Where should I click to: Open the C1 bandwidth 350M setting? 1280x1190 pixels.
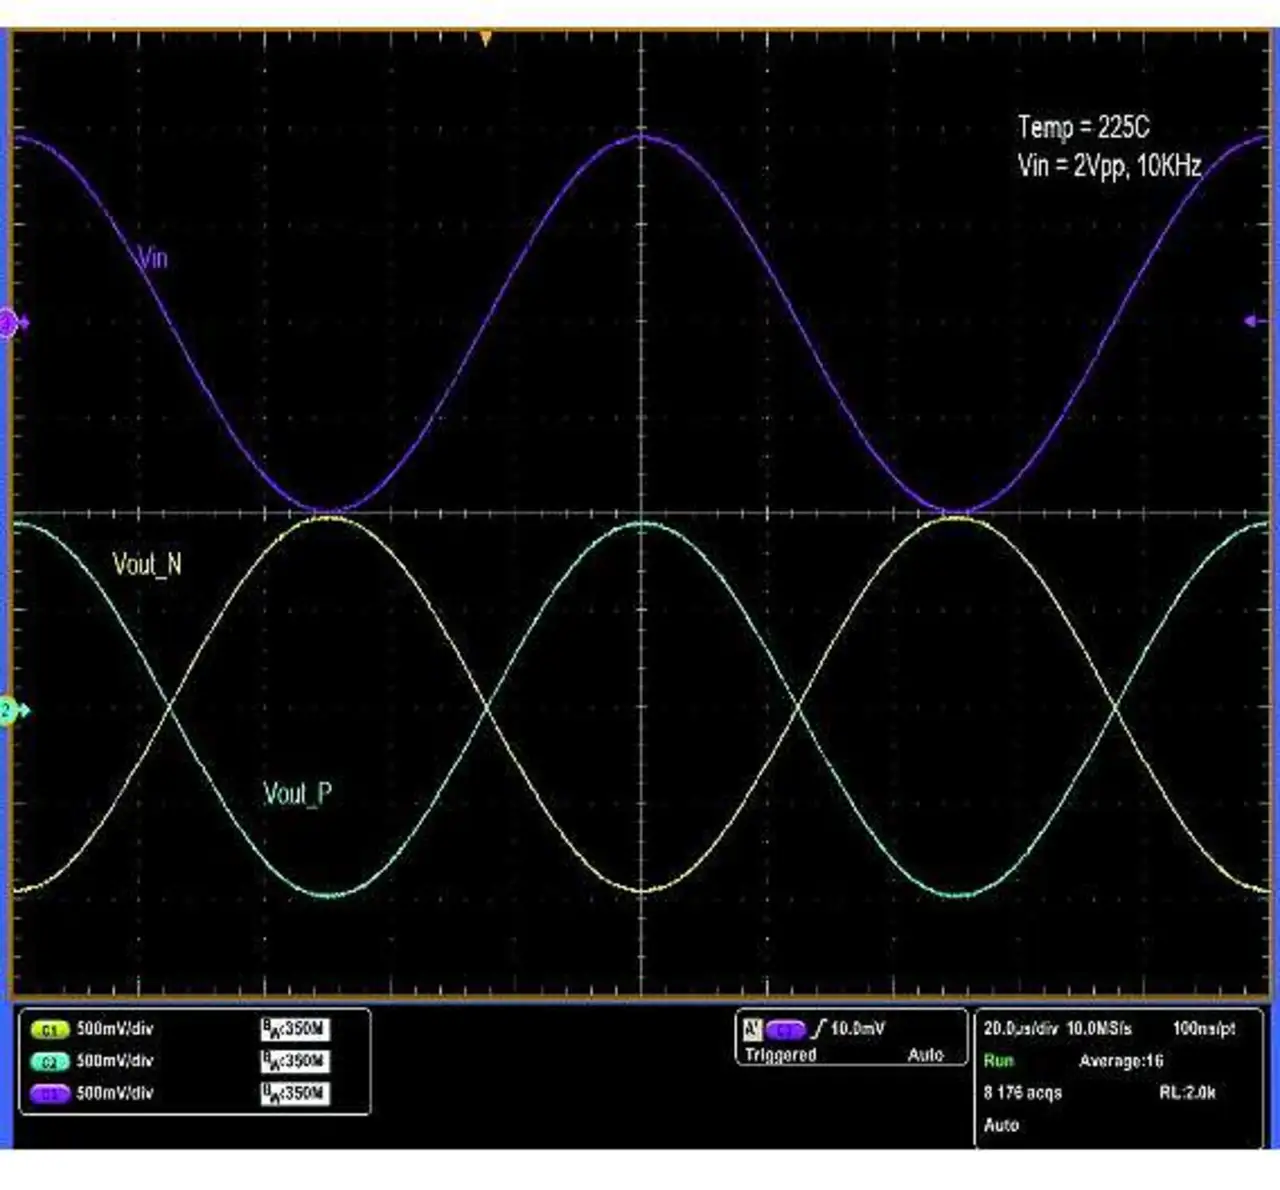point(295,1029)
